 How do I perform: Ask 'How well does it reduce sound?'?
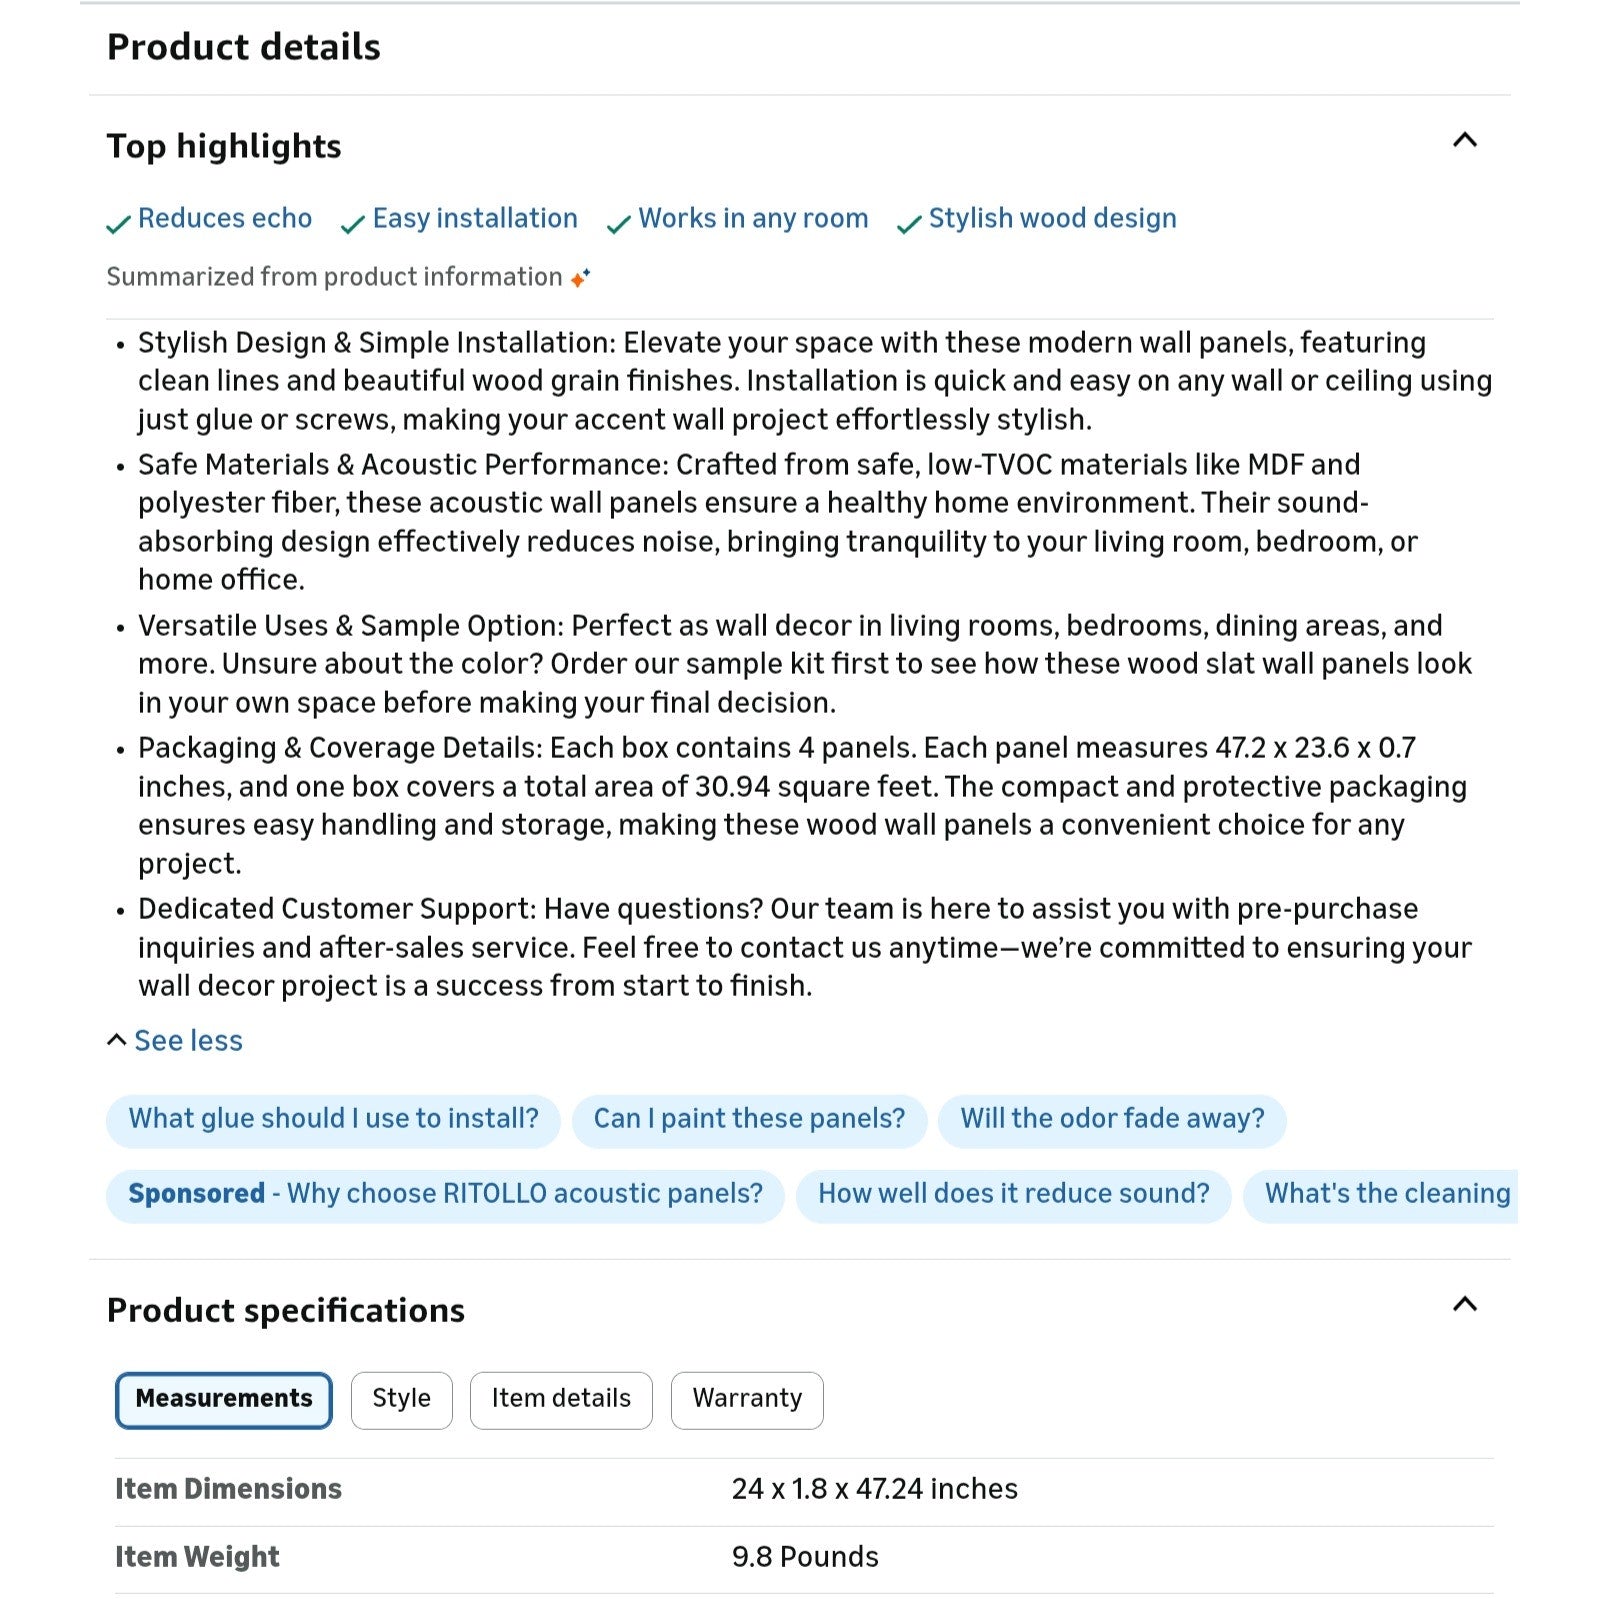point(1013,1194)
